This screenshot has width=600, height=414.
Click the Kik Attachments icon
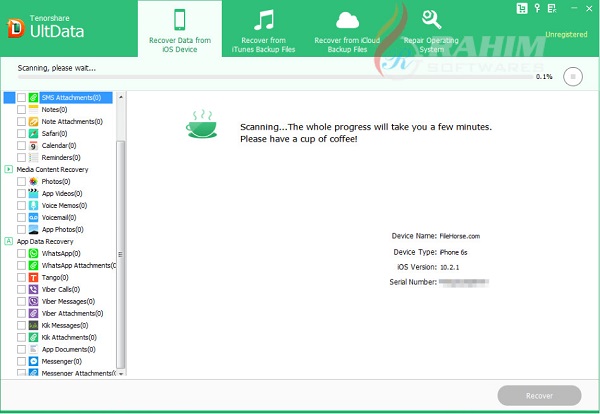(x=33, y=337)
